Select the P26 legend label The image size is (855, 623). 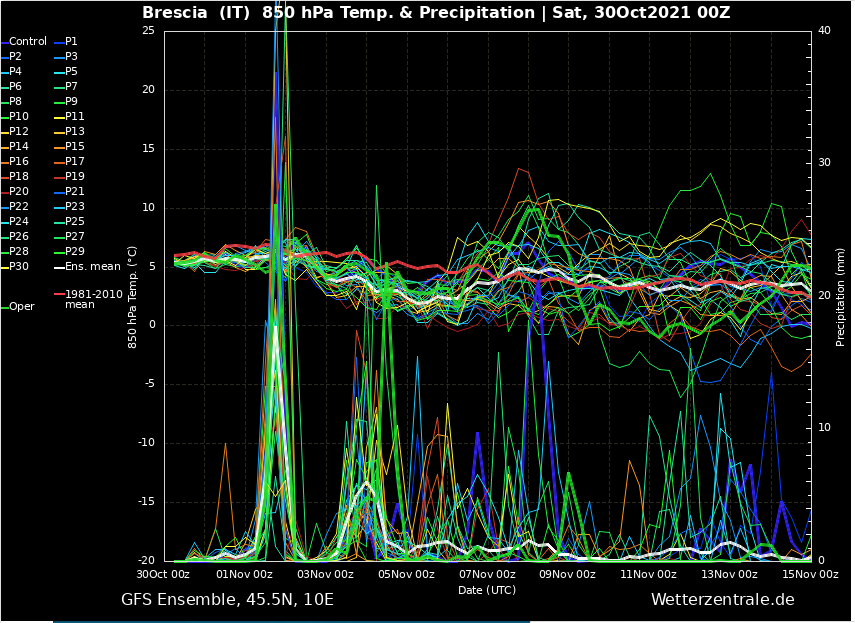click(19, 237)
